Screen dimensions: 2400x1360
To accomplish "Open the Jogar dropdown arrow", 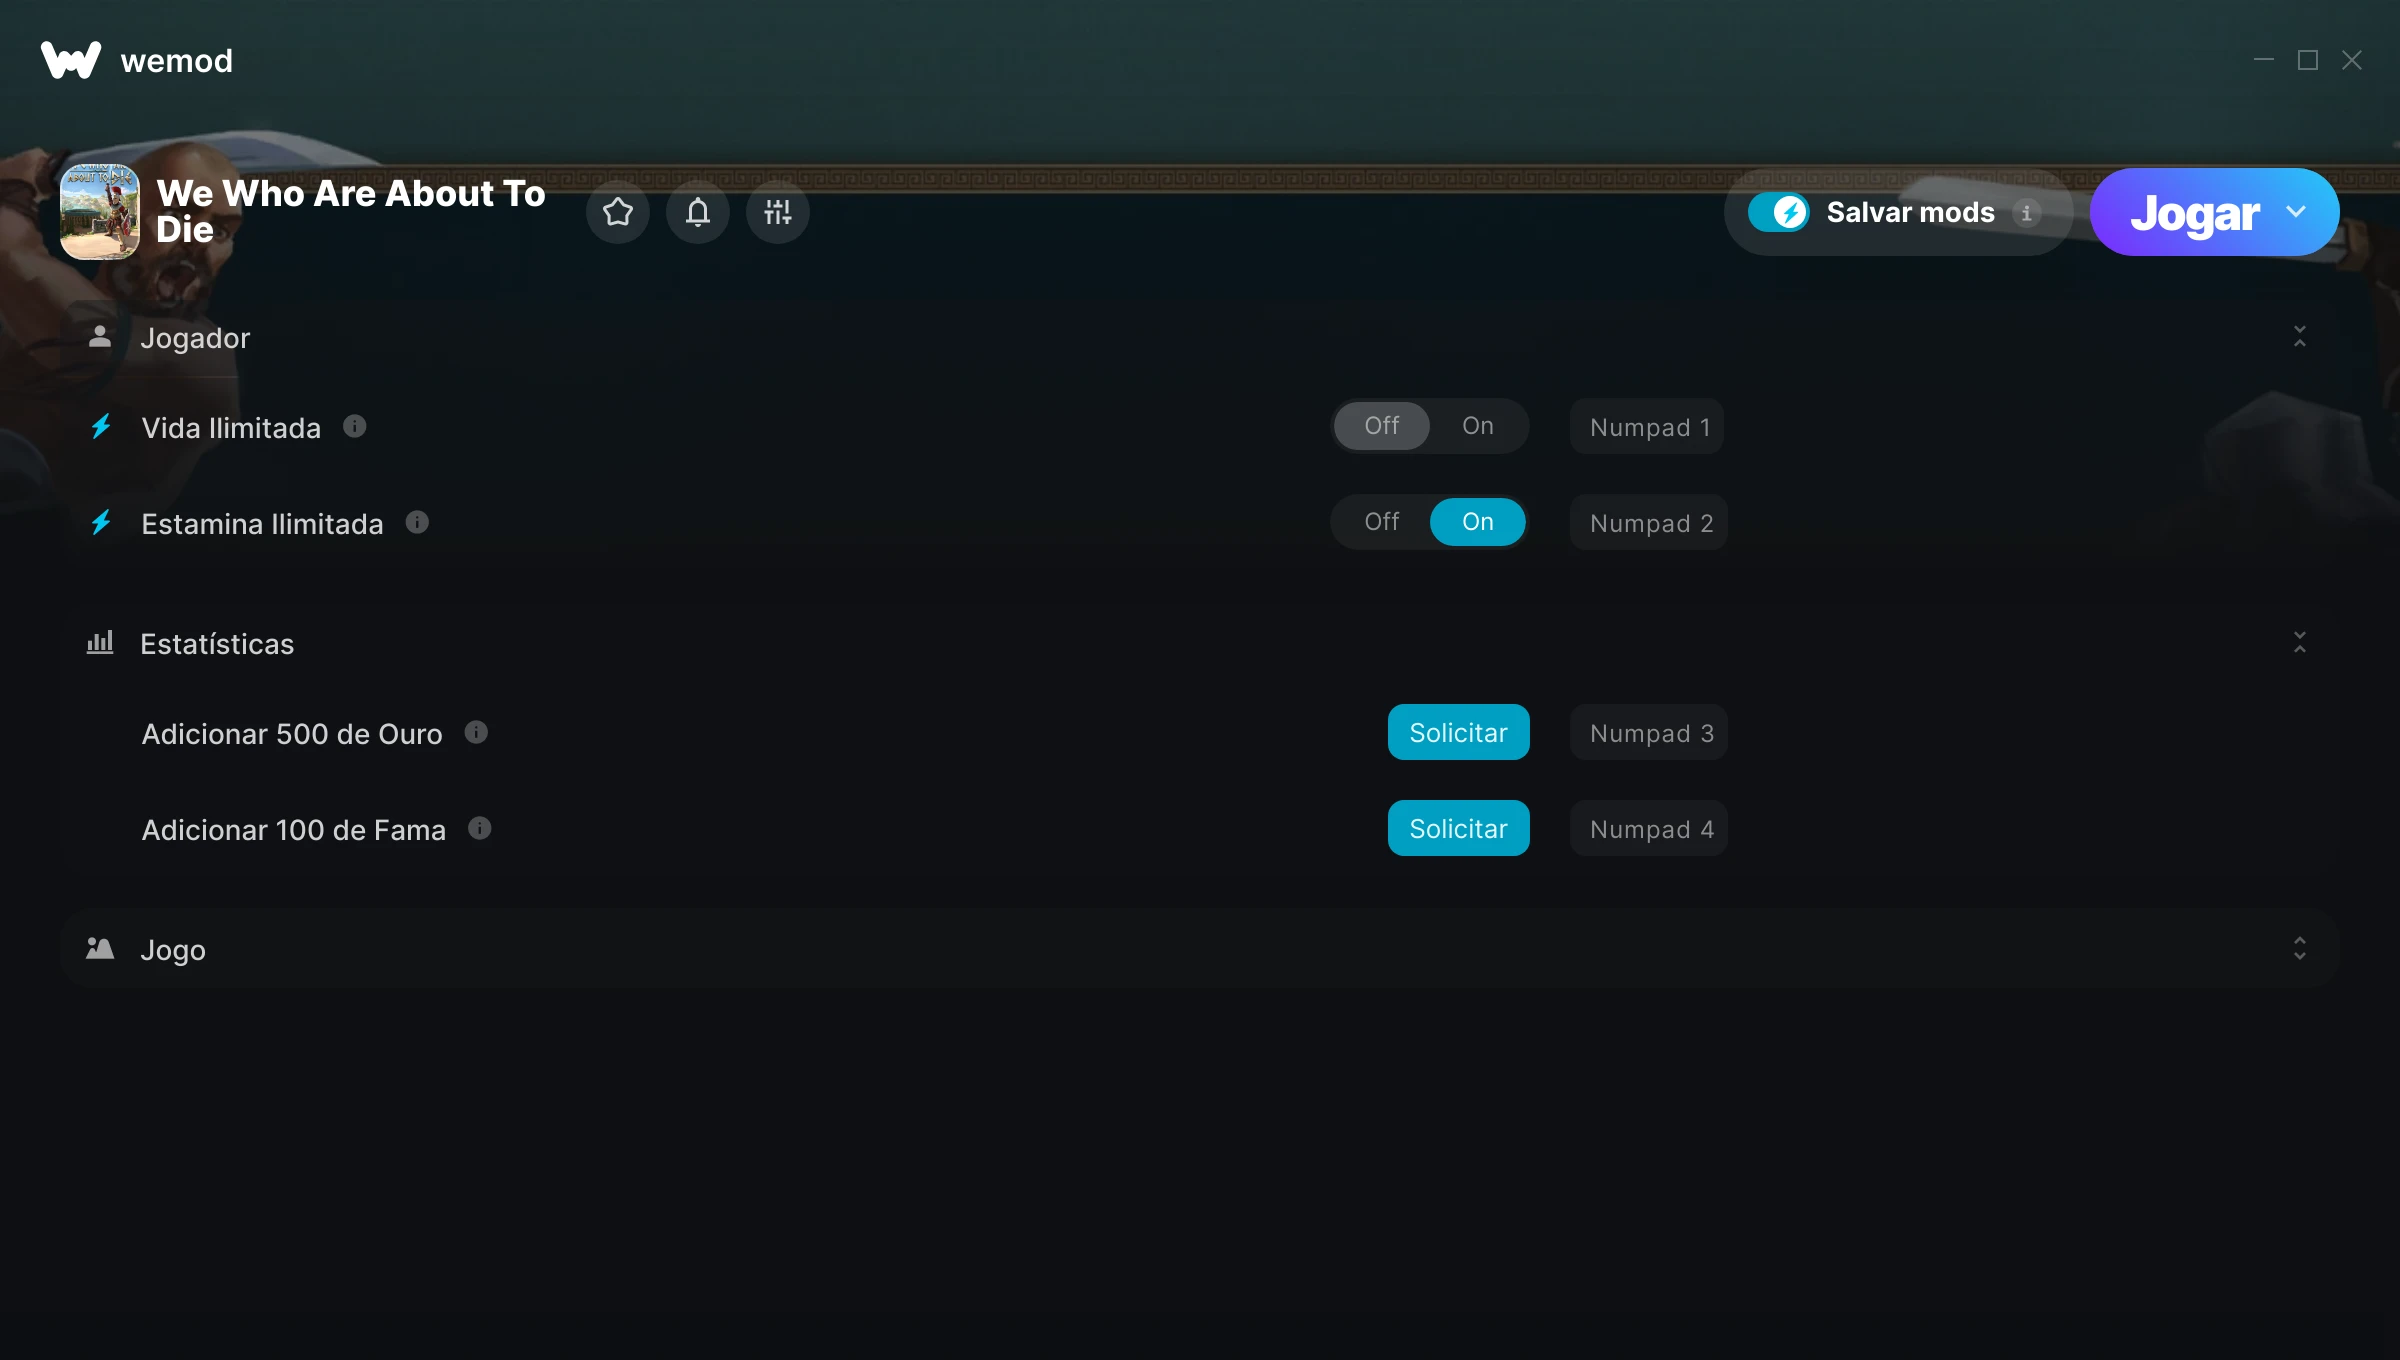I will [2296, 212].
